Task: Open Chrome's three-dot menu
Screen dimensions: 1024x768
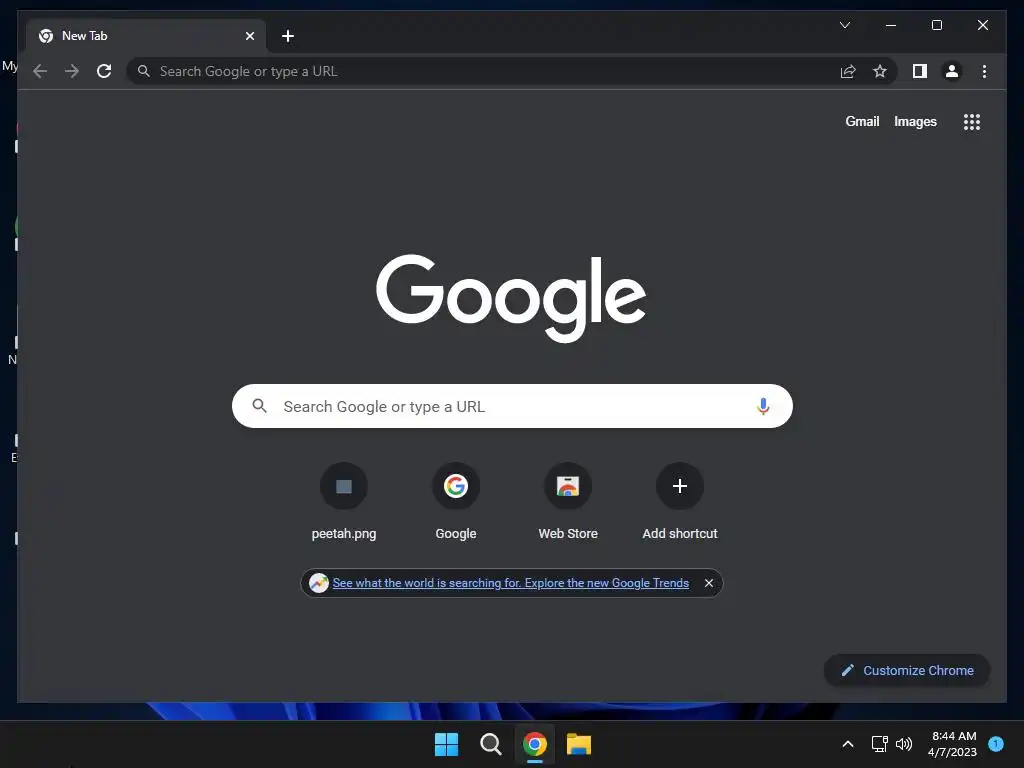Action: (984, 71)
